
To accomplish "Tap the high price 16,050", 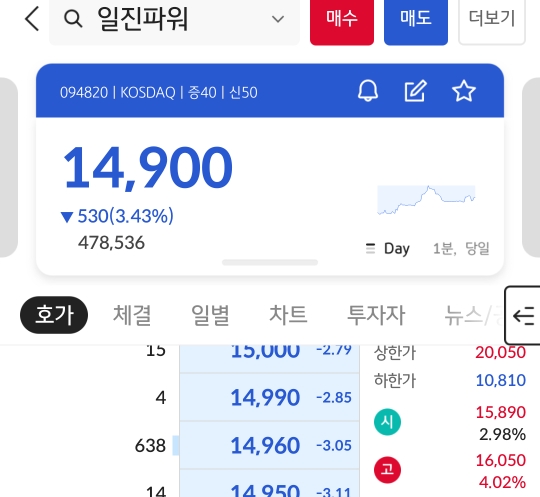I will tap(500, 460).
